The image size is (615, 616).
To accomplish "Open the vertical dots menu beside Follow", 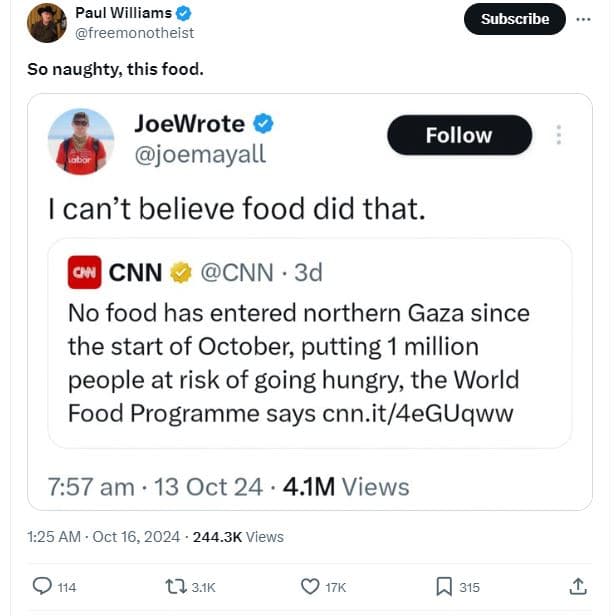I will (x=559, y=135).
